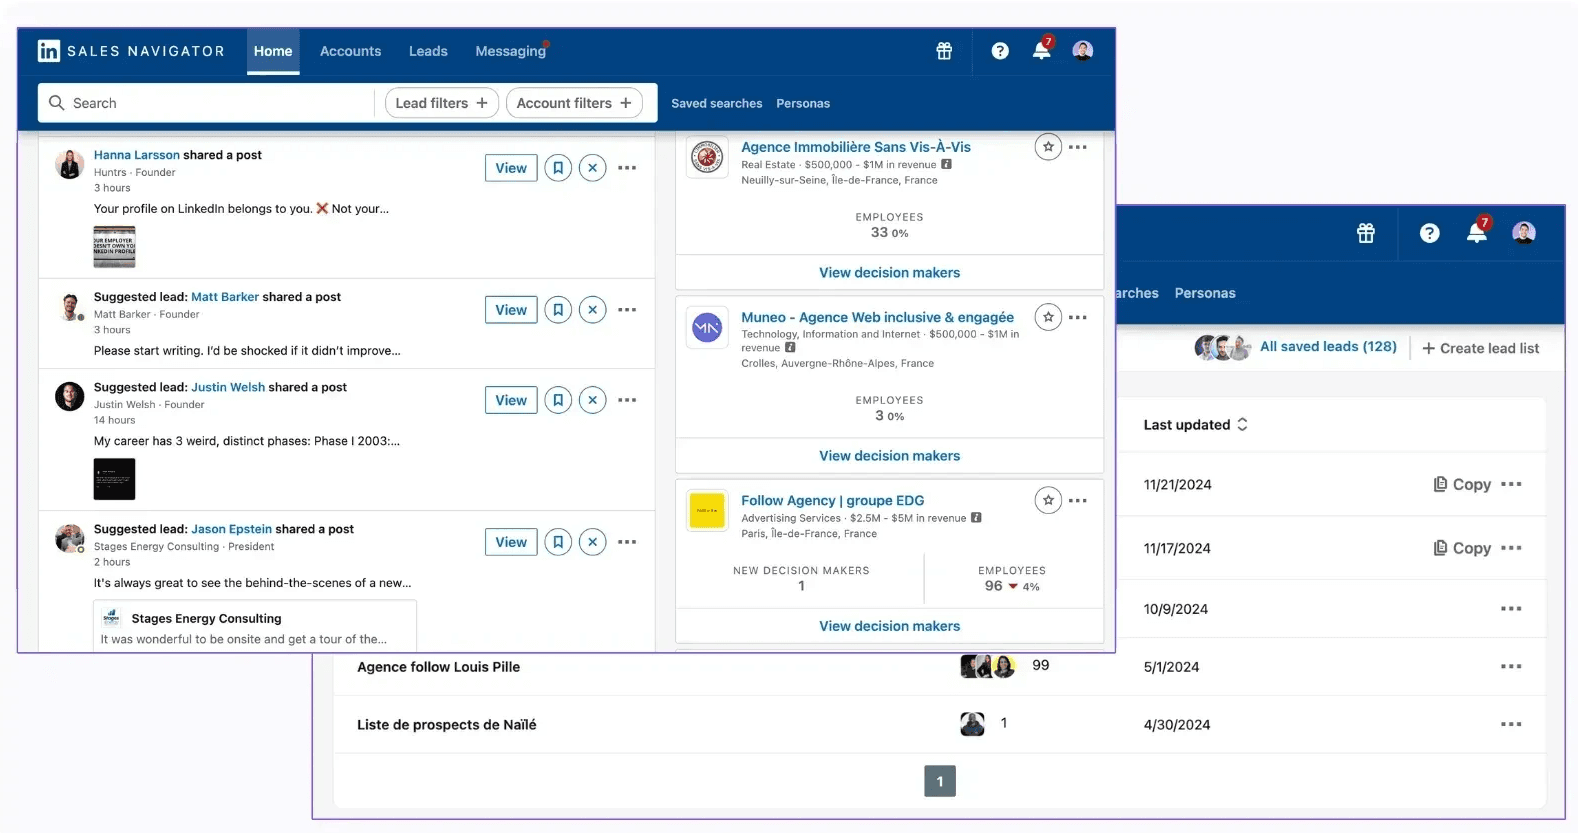Open more options for Muneo account
Viewport: 1578px width, 833px height.
[1078, 317]
